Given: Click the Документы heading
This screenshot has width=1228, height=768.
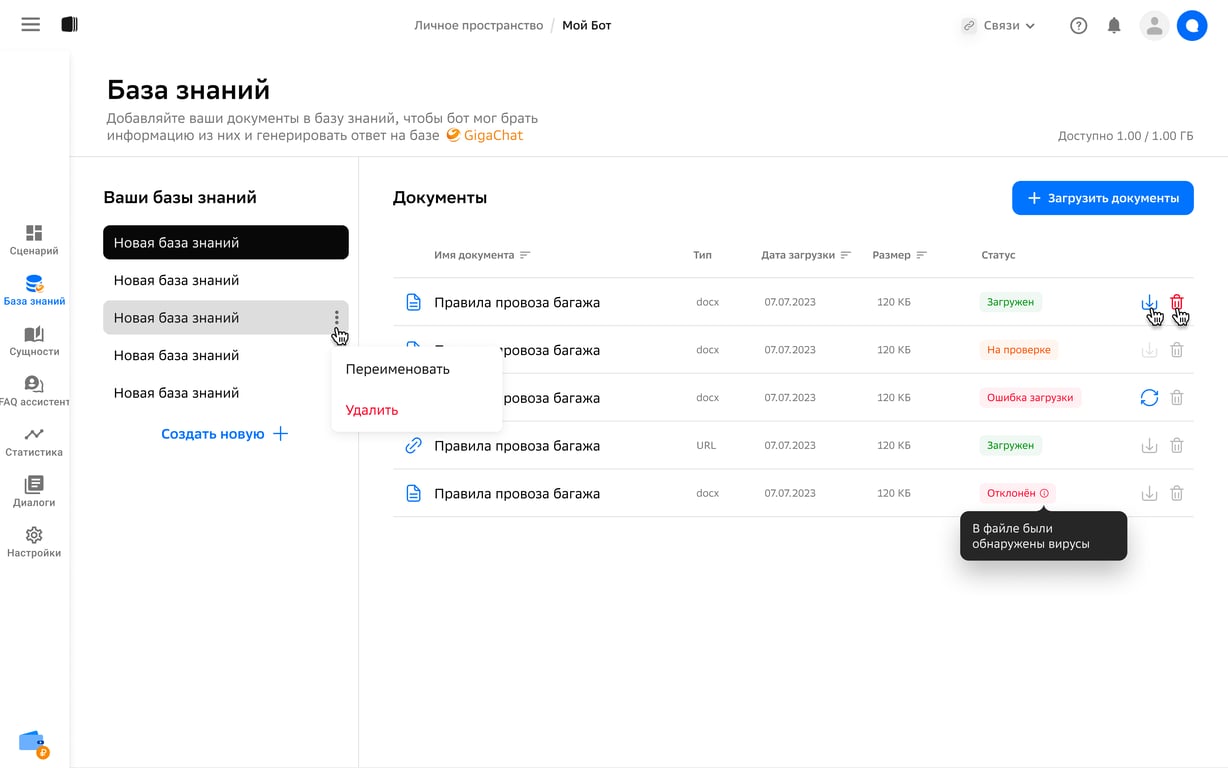Looking at the screenshot, I should coord(440,198).
